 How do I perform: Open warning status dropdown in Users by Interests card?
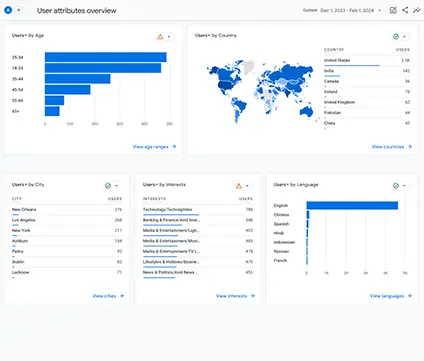(x=243, y=186)
